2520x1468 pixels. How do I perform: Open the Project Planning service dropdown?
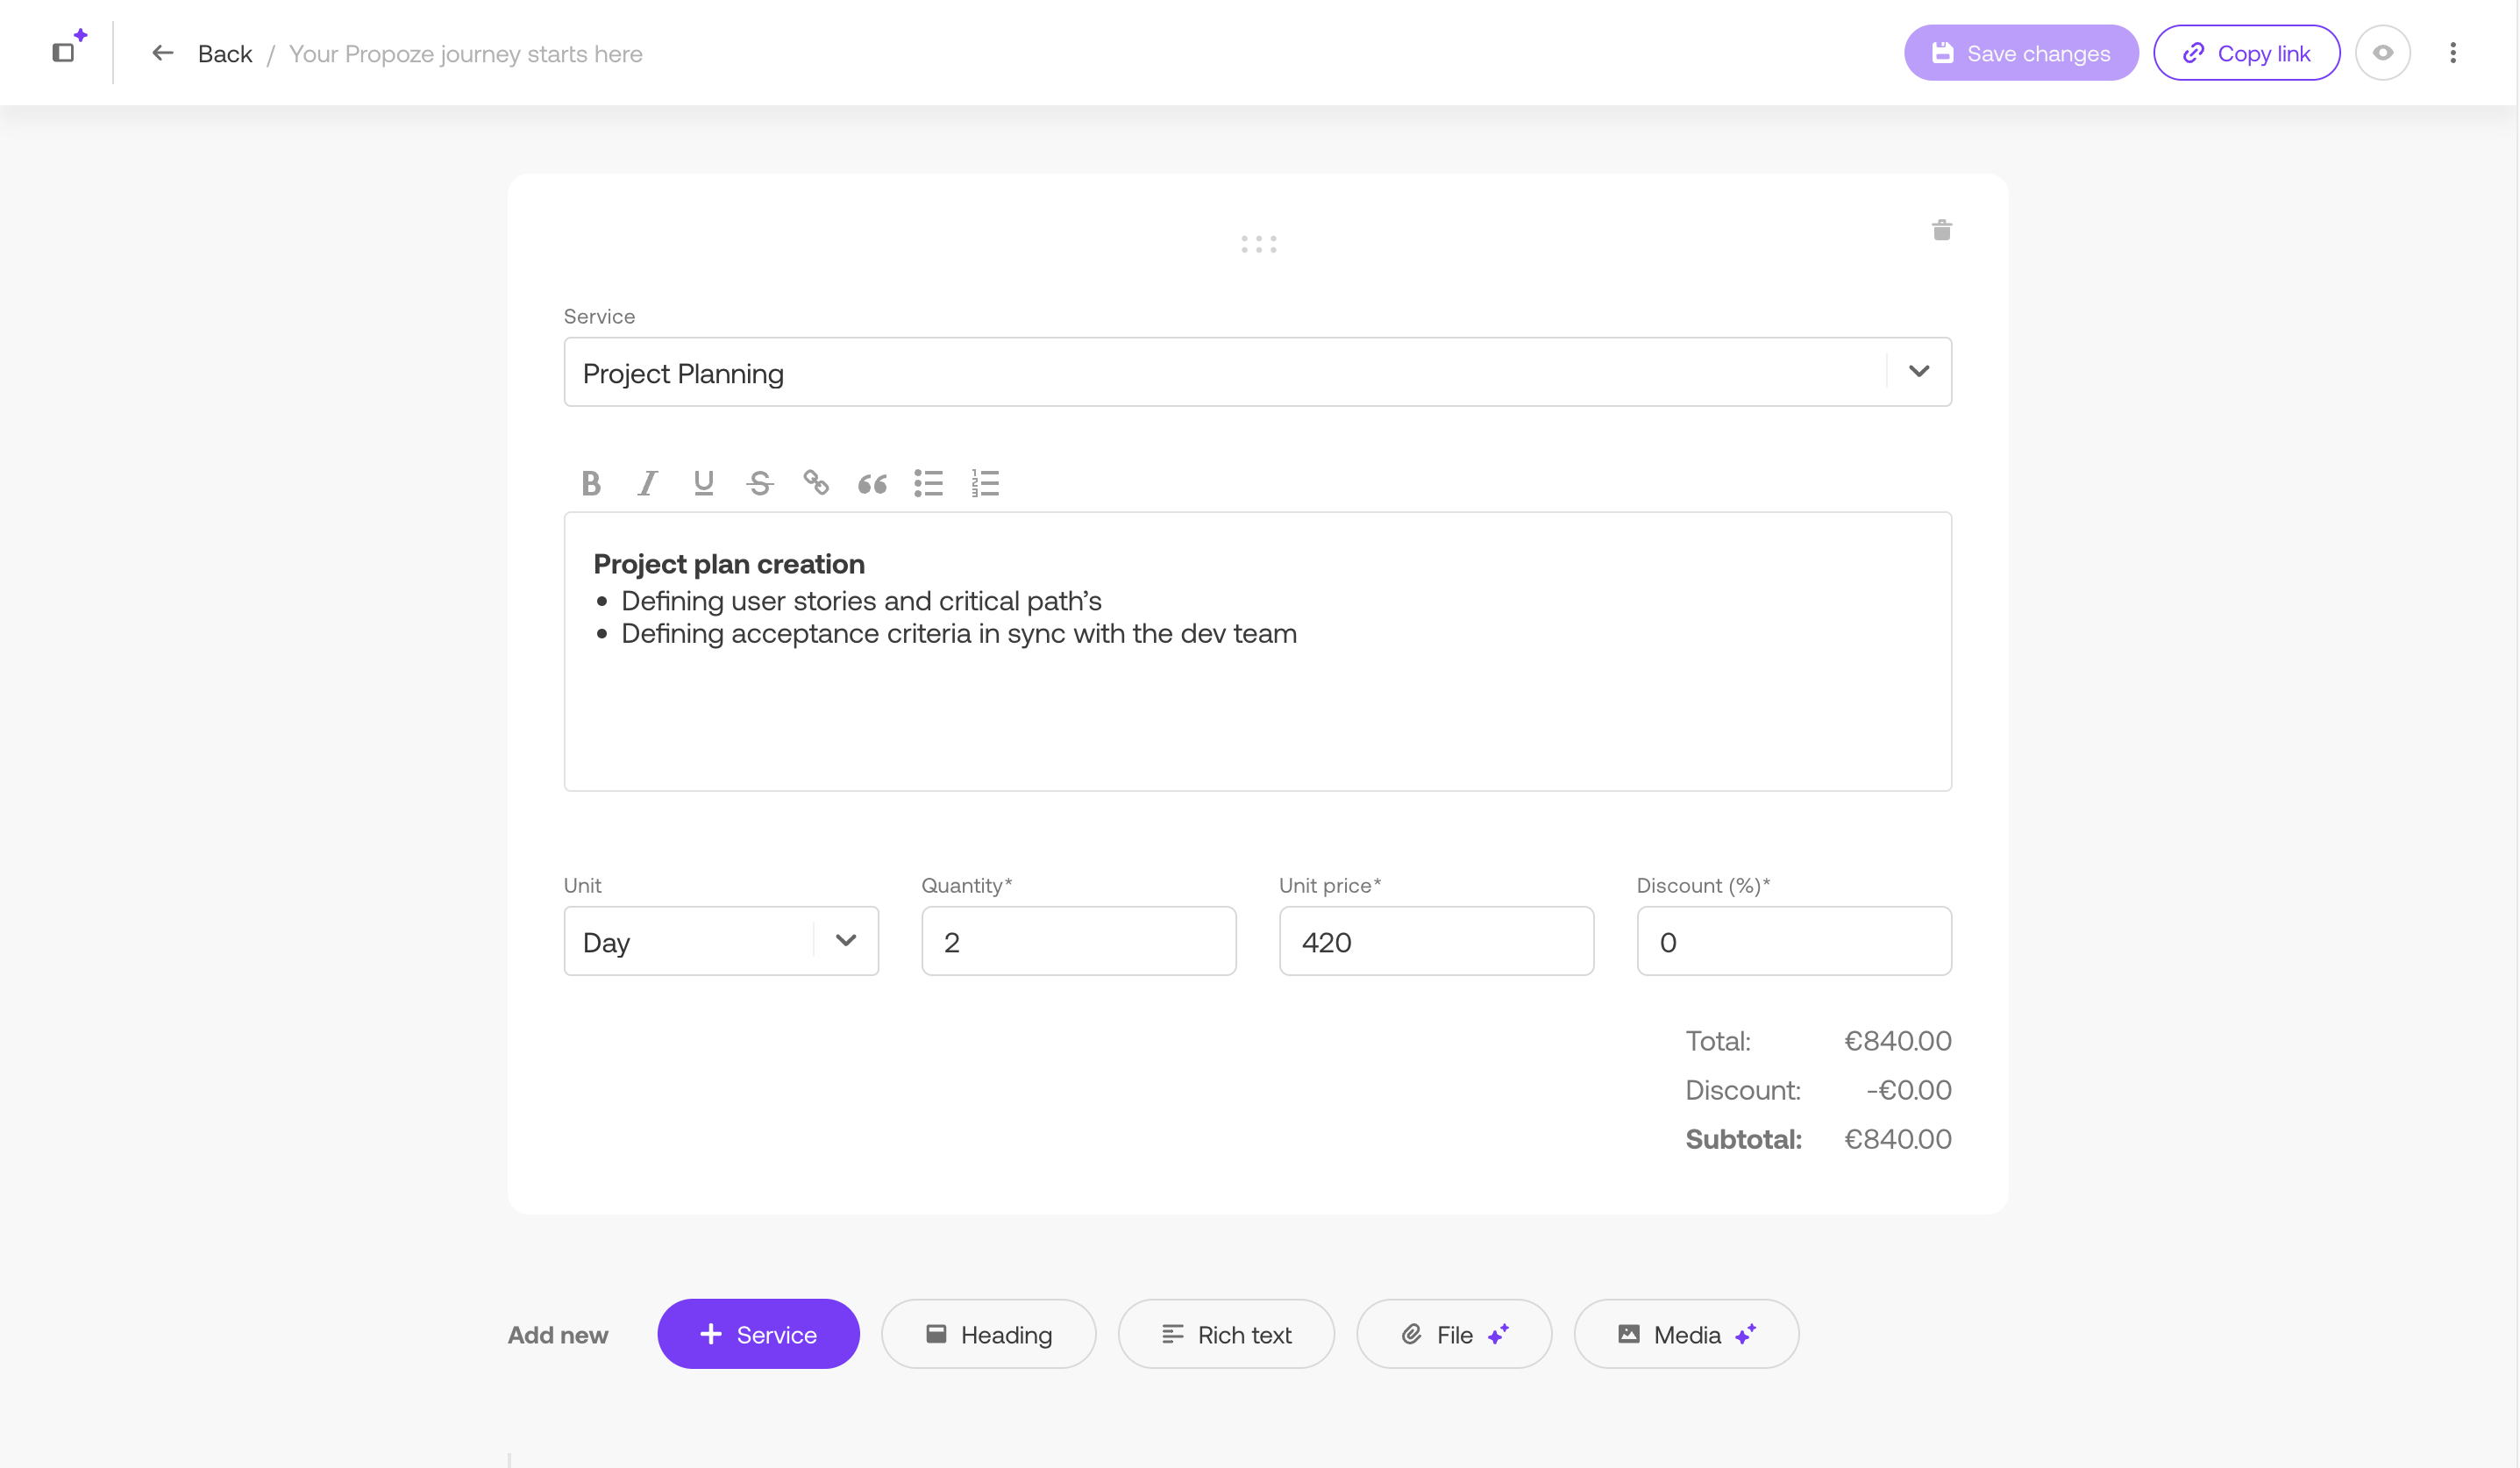click(1918, 372)
